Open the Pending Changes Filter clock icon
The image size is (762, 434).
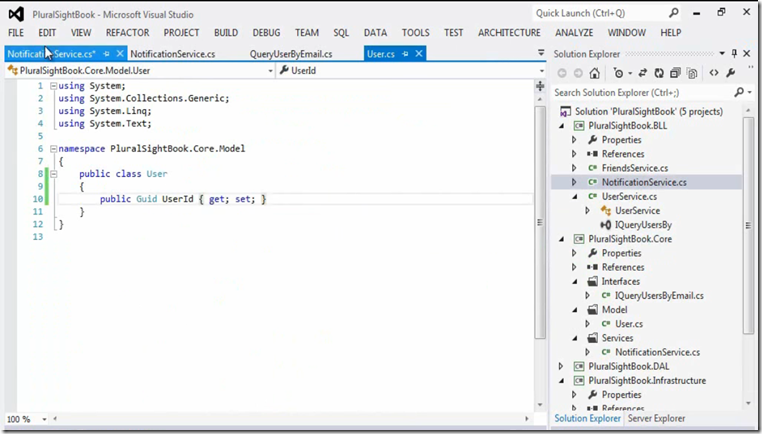pos(619,73)
